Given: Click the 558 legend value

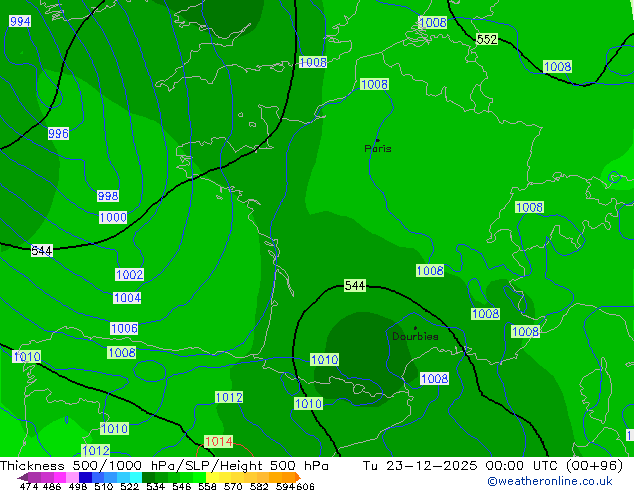Looking at the screenshot, I should click(207, 486).
